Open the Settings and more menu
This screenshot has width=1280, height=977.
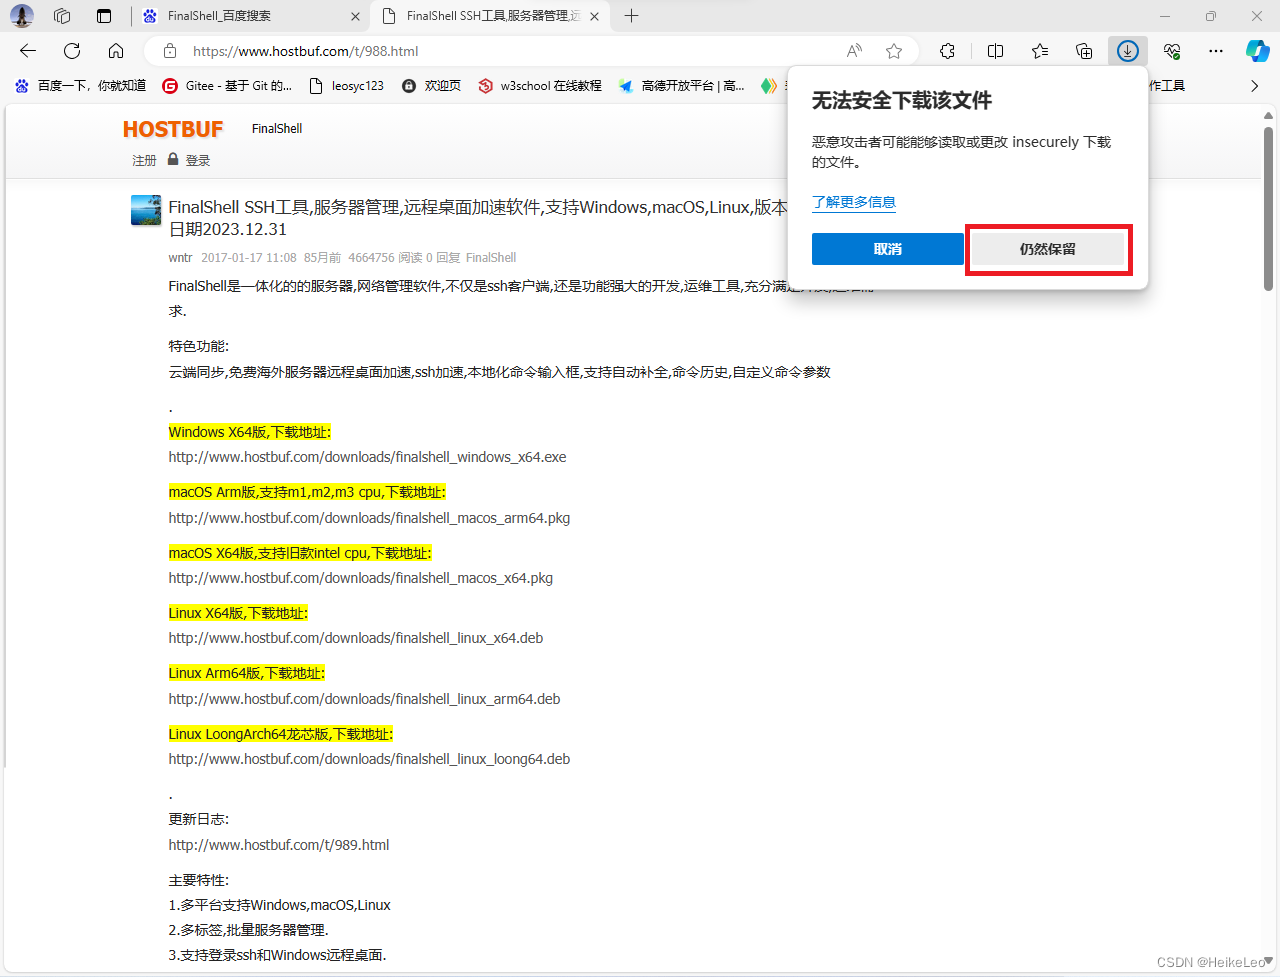pos(1216,51)
